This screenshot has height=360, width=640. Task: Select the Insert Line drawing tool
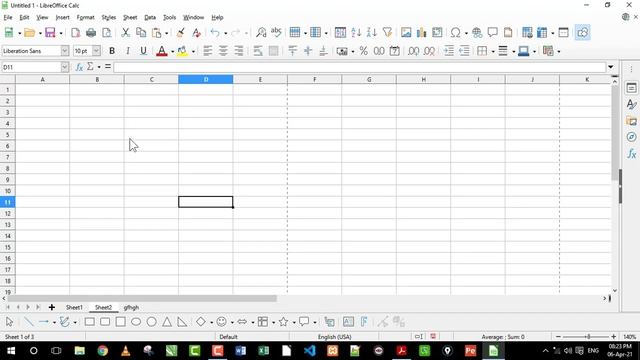coord(29,322)
